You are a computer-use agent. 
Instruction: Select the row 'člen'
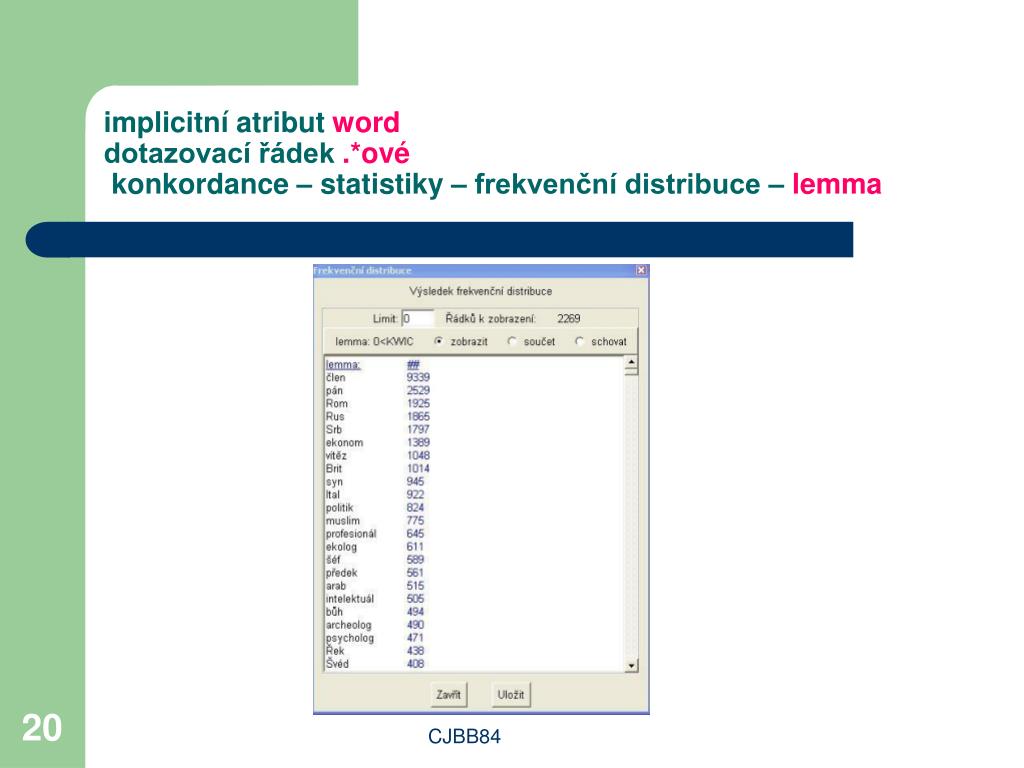click(377, 377)
